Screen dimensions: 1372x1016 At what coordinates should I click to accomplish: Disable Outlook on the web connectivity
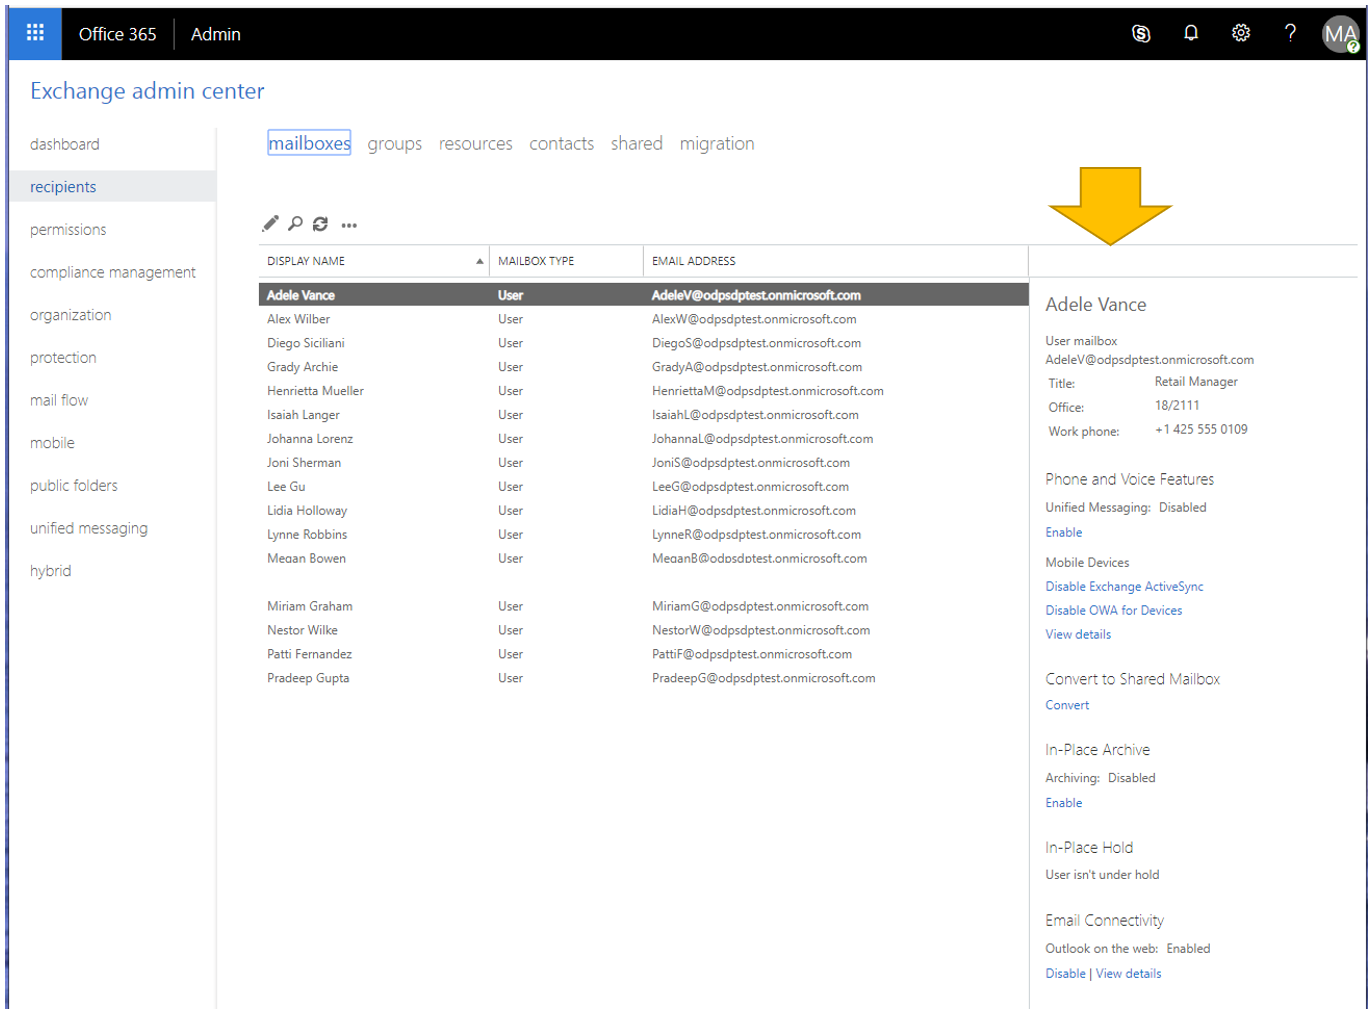(x=1065, y=973)
